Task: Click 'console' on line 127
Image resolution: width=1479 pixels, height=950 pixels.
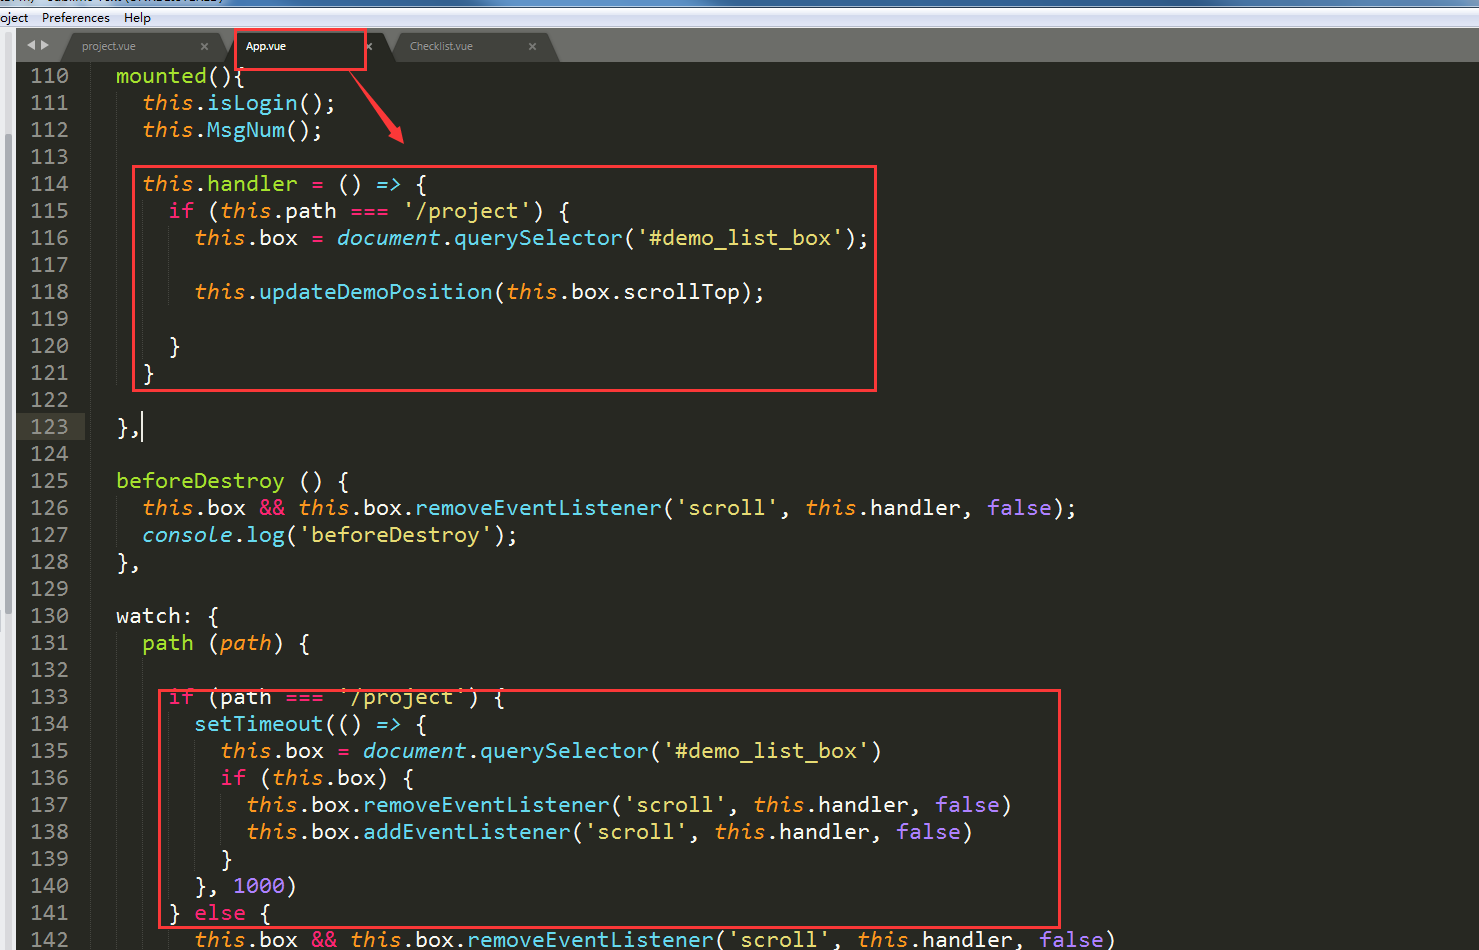Action: pyautogui.click(x=187, y=535)
